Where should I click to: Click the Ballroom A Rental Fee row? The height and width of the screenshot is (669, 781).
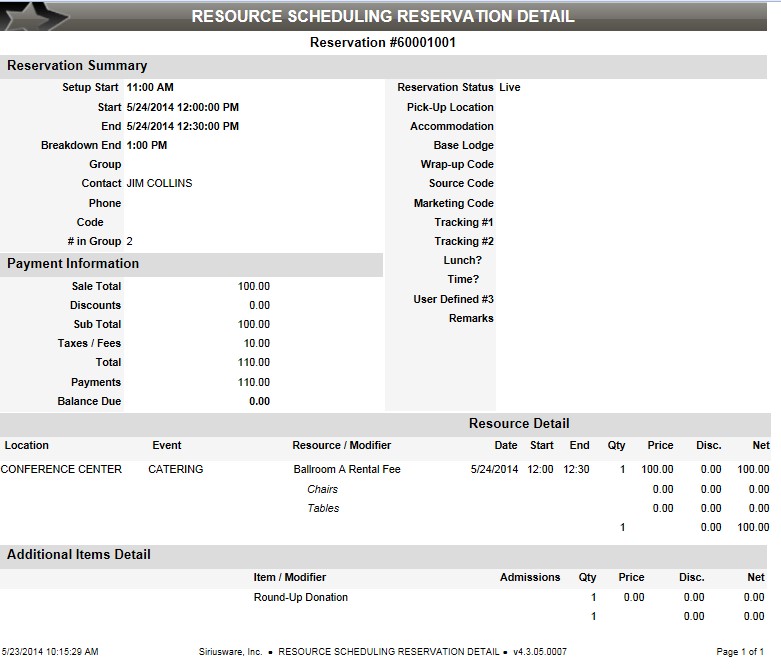(347, 469)
